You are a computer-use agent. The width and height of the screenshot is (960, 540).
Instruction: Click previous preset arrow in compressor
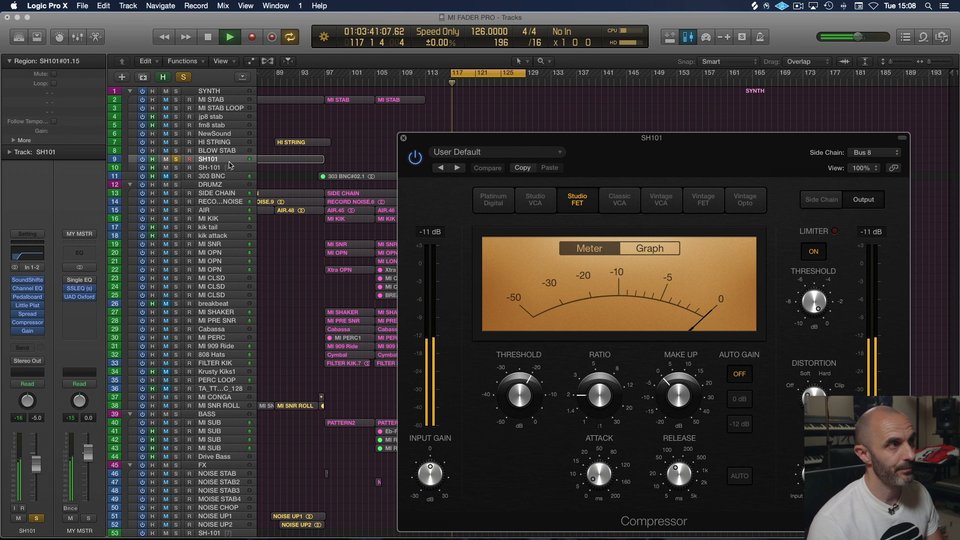tap(440, 168)
